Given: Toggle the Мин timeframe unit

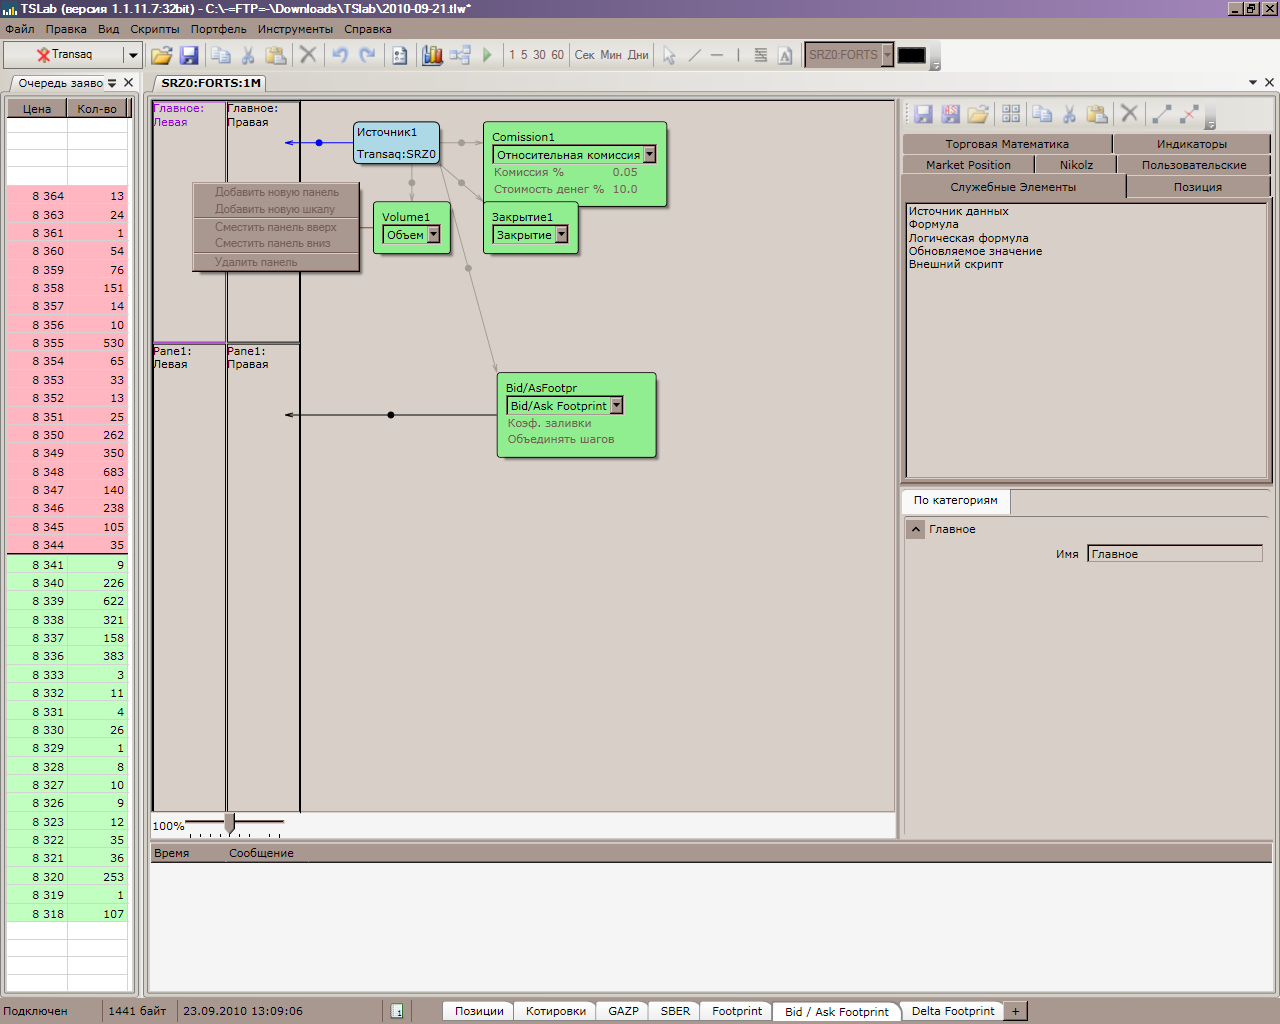Looking at the screenshot, I should click(610, 55).
